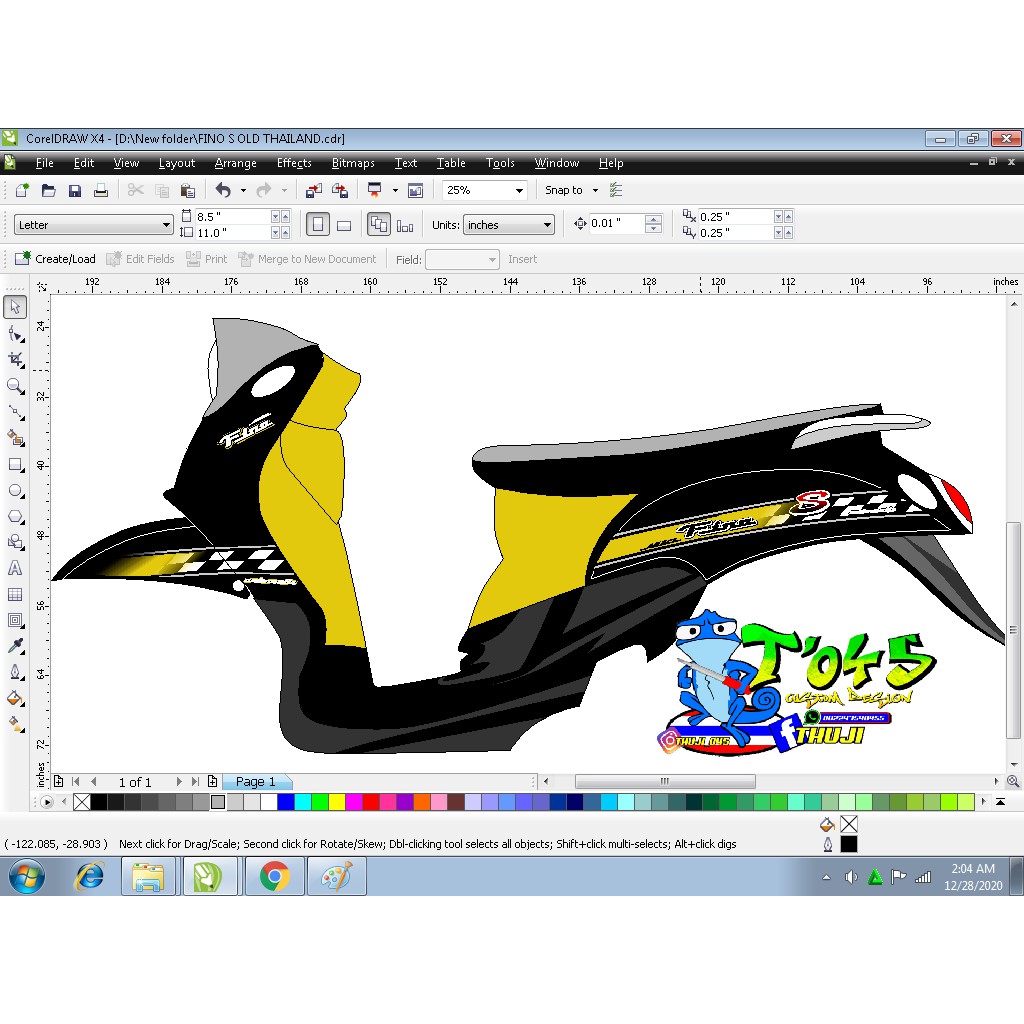Click the horizontal scrollbar thumb
This screenshot has width=1024, height=1024.
tap(665, 781)
